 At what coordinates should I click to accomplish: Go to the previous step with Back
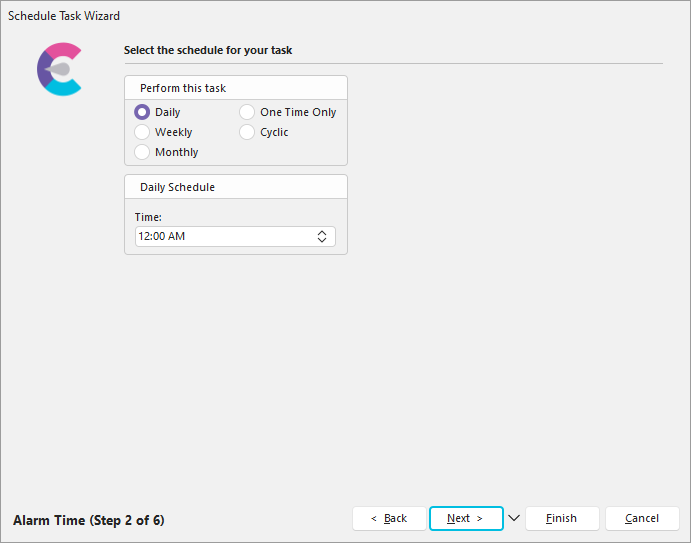click(388, 518)
